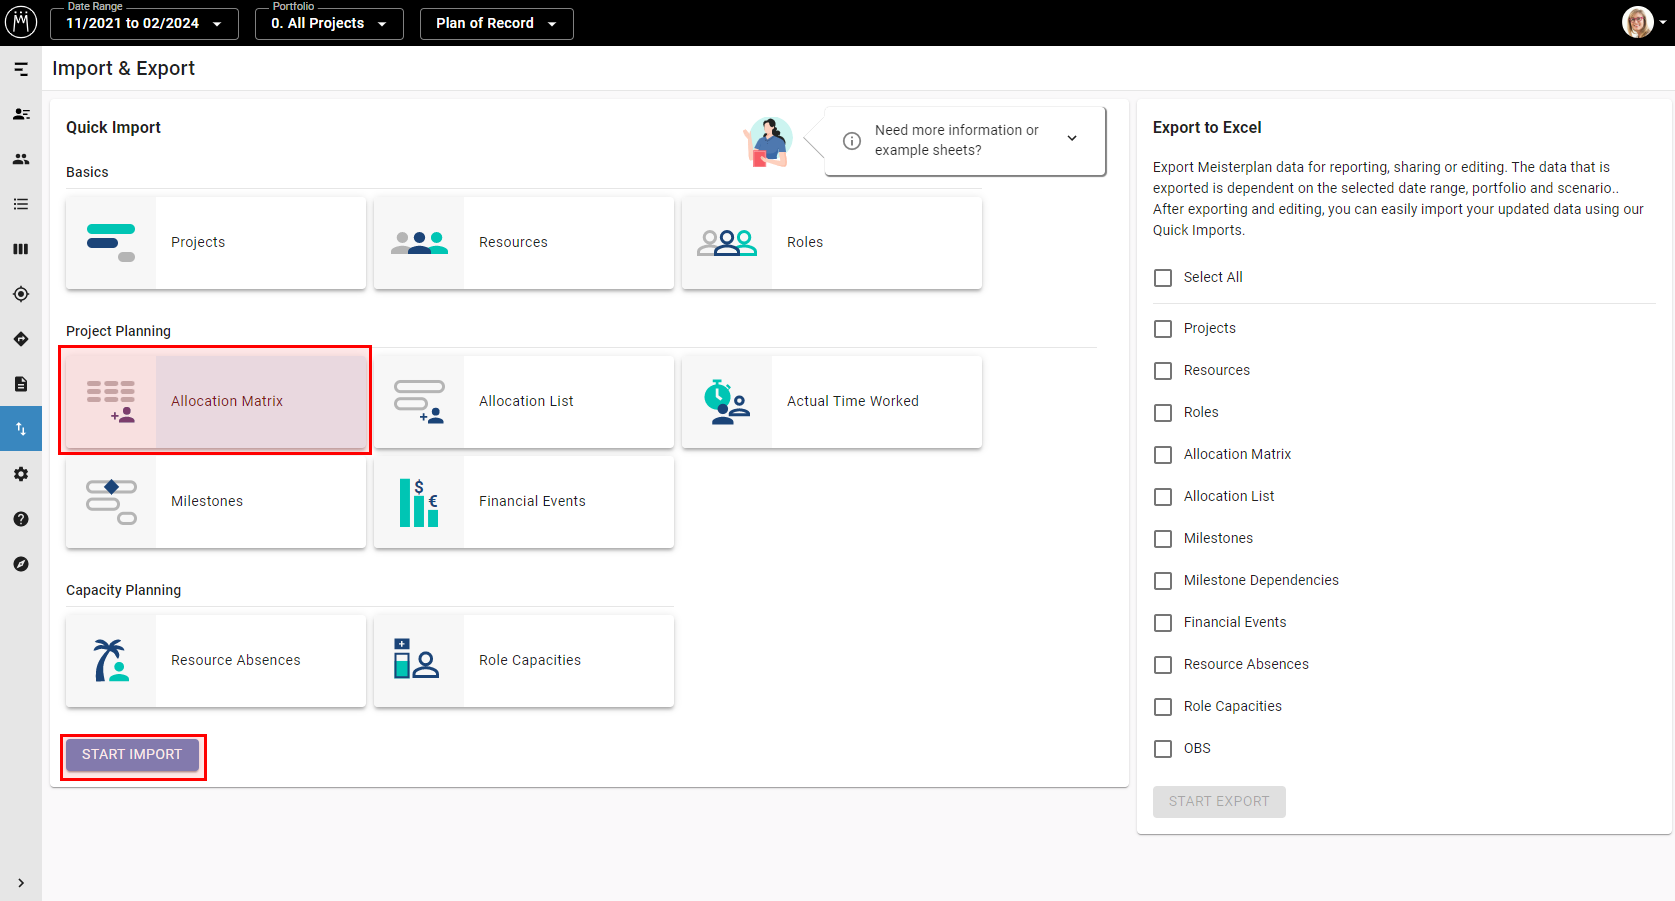1675x901 pixels.
Task: Select the Actual Time Worked label
Action: 853,401
